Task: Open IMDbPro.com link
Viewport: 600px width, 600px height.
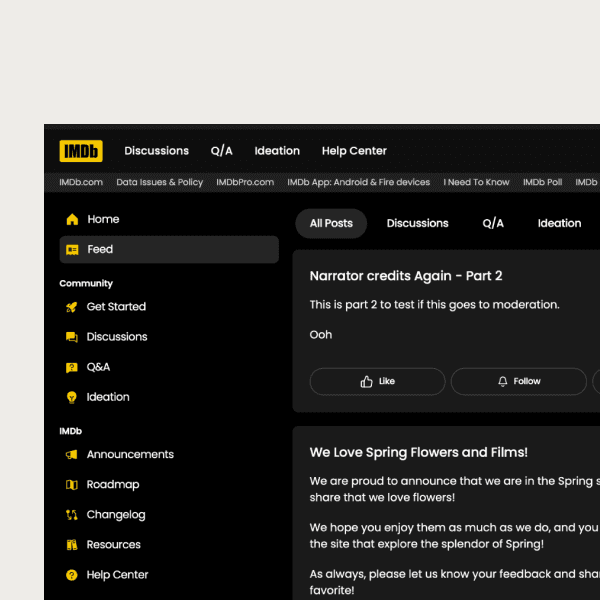Action: tap(245, 182)
